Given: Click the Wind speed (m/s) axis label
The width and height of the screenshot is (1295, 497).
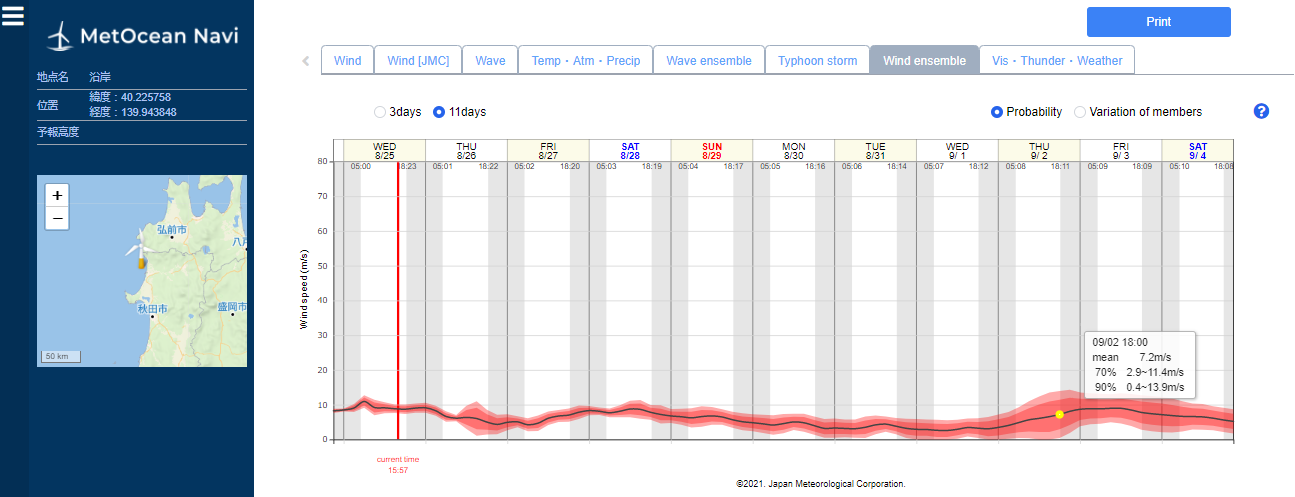Looking at the screenshot, I should coord(304,290).
